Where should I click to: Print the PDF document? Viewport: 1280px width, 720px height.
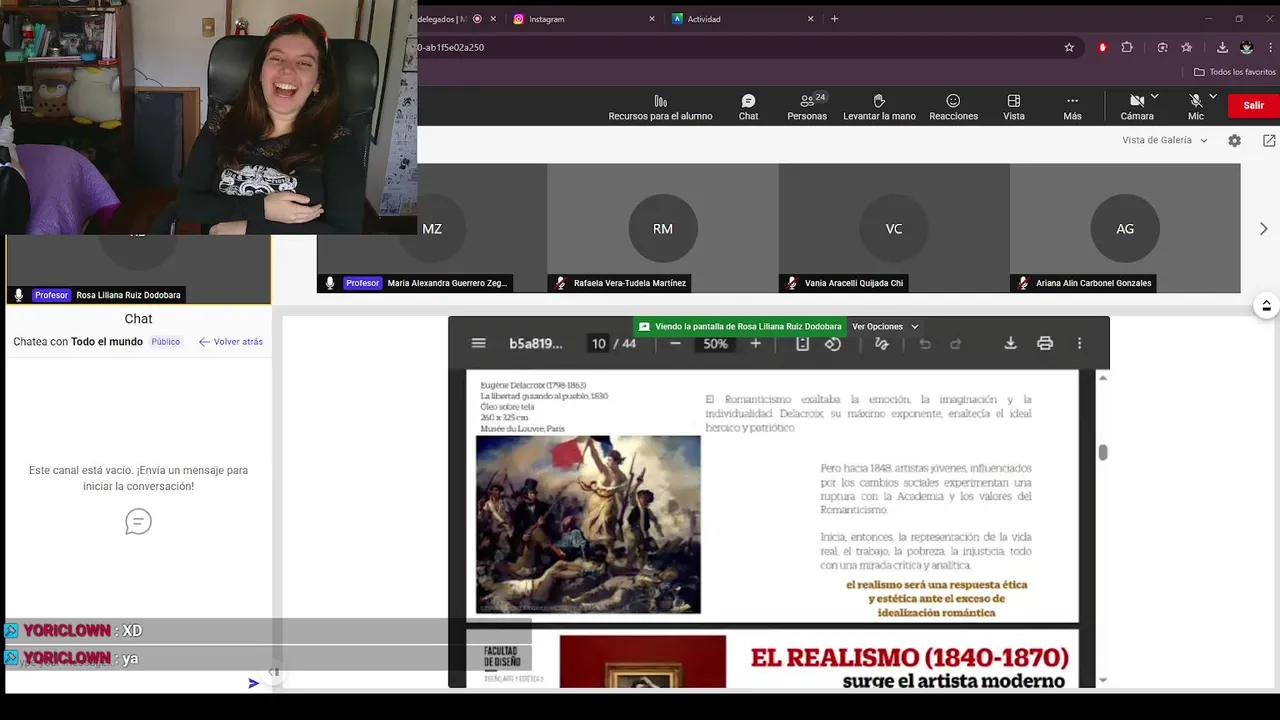coord(1045,343)
